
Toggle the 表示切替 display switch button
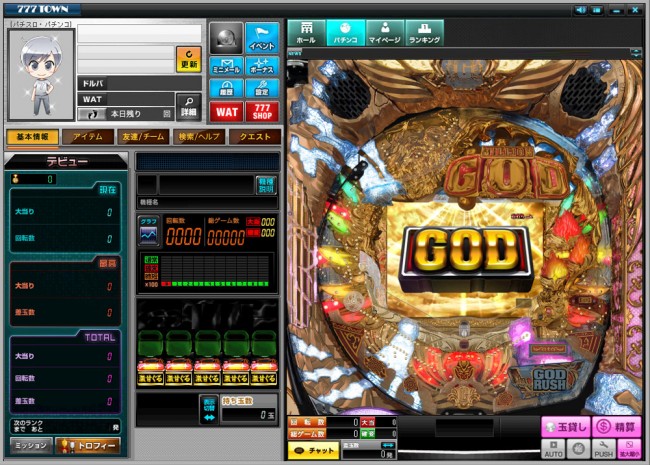209,409
